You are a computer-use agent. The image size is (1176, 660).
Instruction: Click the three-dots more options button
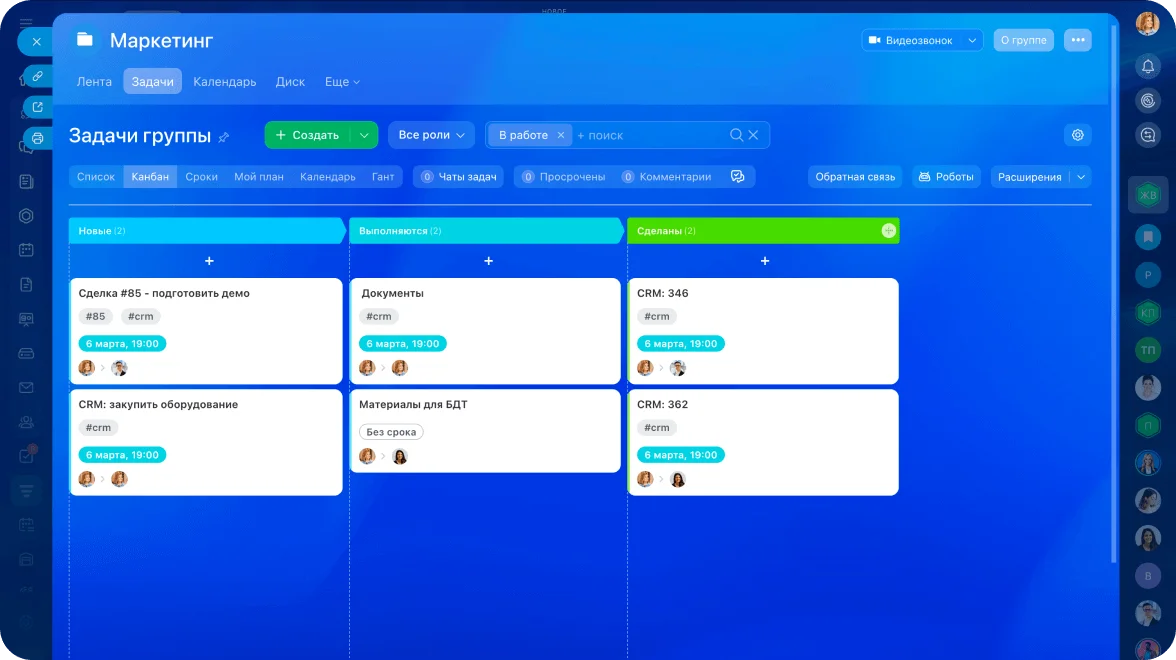coord(1077,40)
